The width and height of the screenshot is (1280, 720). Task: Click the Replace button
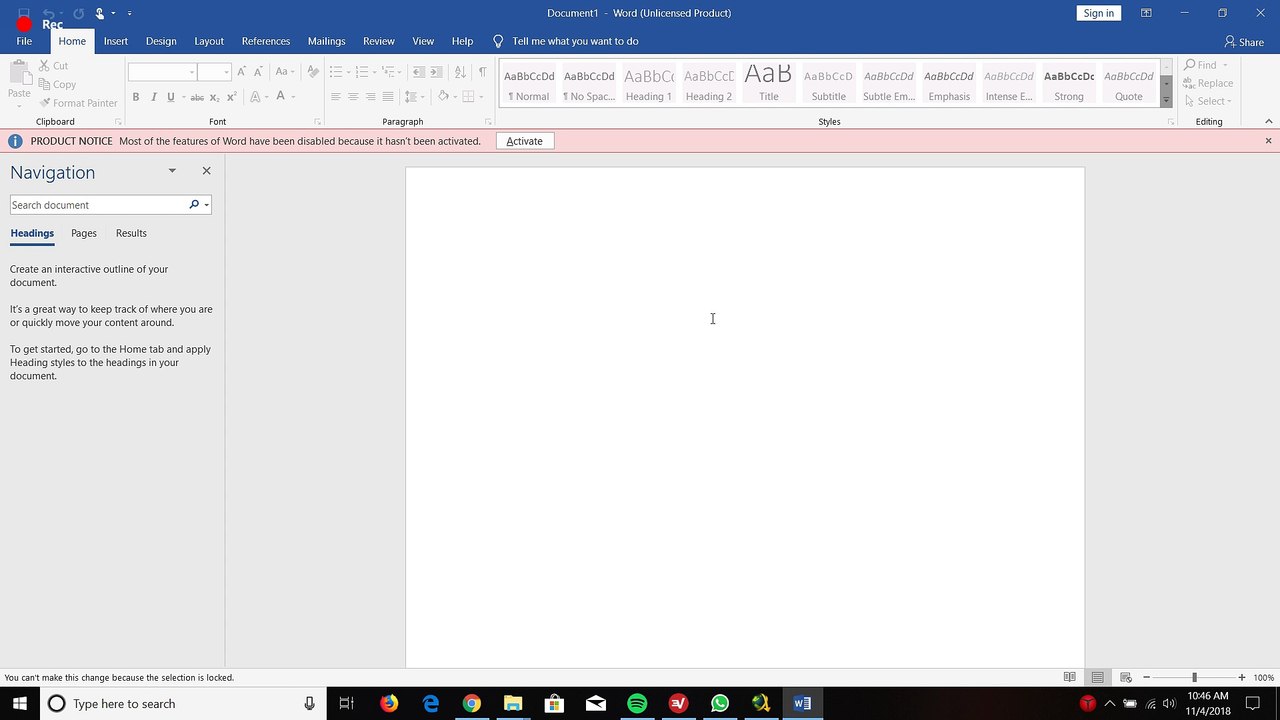tap(1209, 83)
